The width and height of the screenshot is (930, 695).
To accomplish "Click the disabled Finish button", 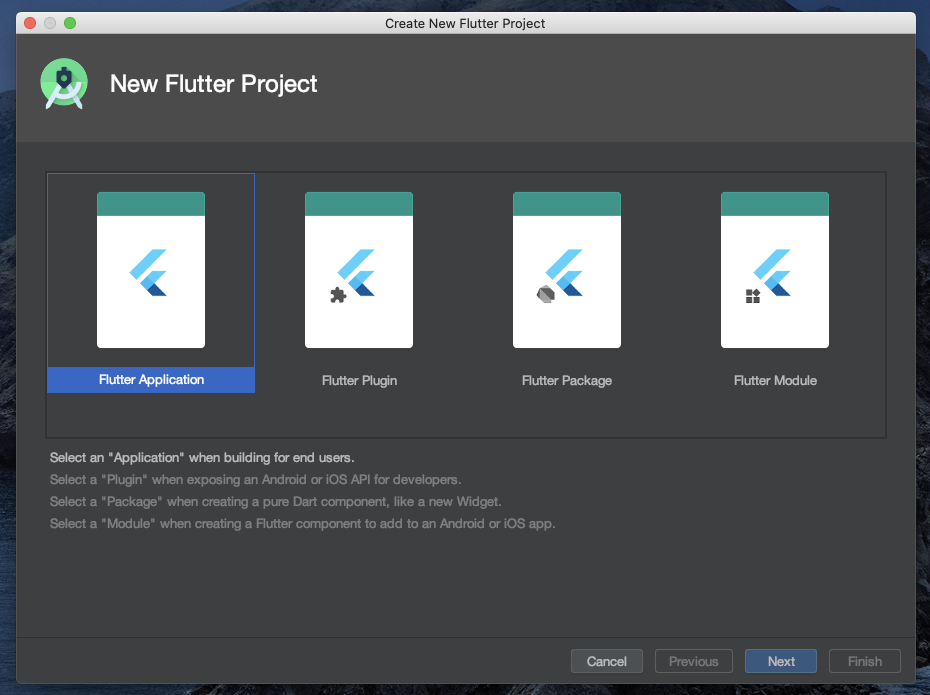I will coord(865,661).
